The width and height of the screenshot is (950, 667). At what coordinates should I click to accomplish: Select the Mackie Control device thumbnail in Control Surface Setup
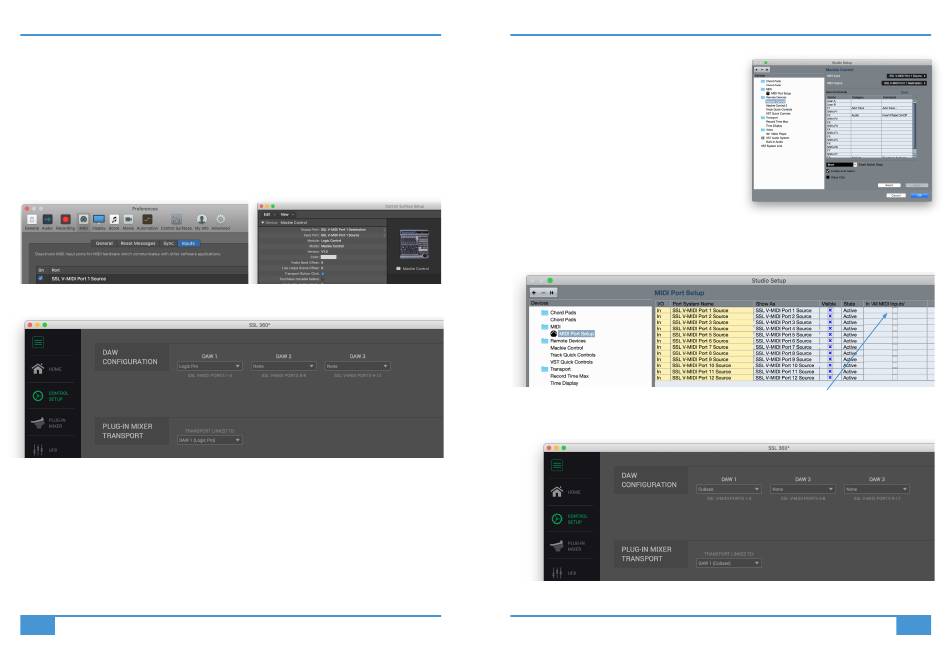[x=415, y=245]
